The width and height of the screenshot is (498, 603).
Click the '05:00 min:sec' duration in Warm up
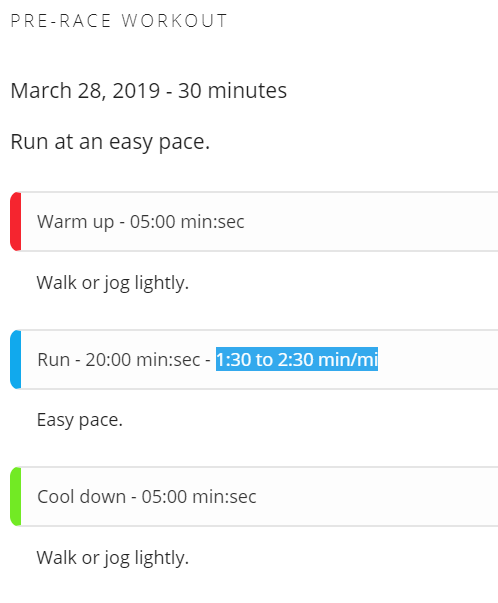(x=187, y=222)
